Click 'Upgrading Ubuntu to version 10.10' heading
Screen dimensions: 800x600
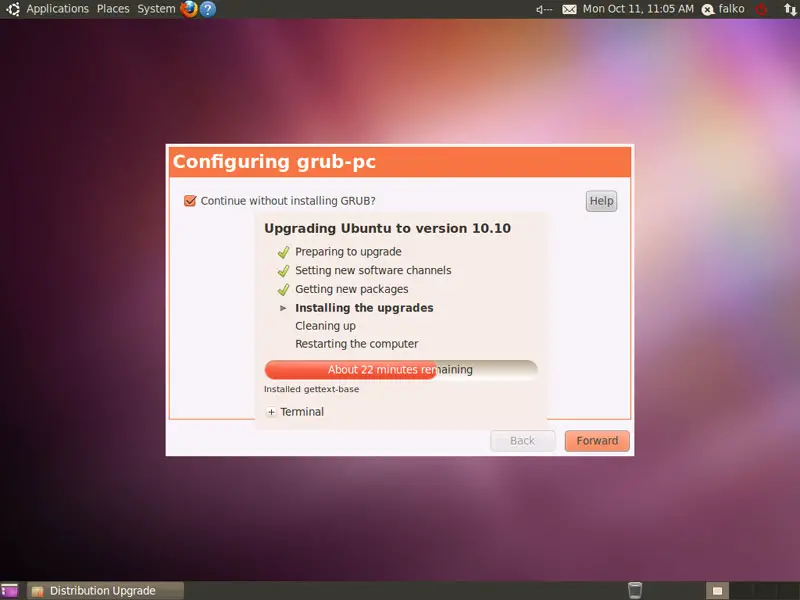tap(387, 228)
